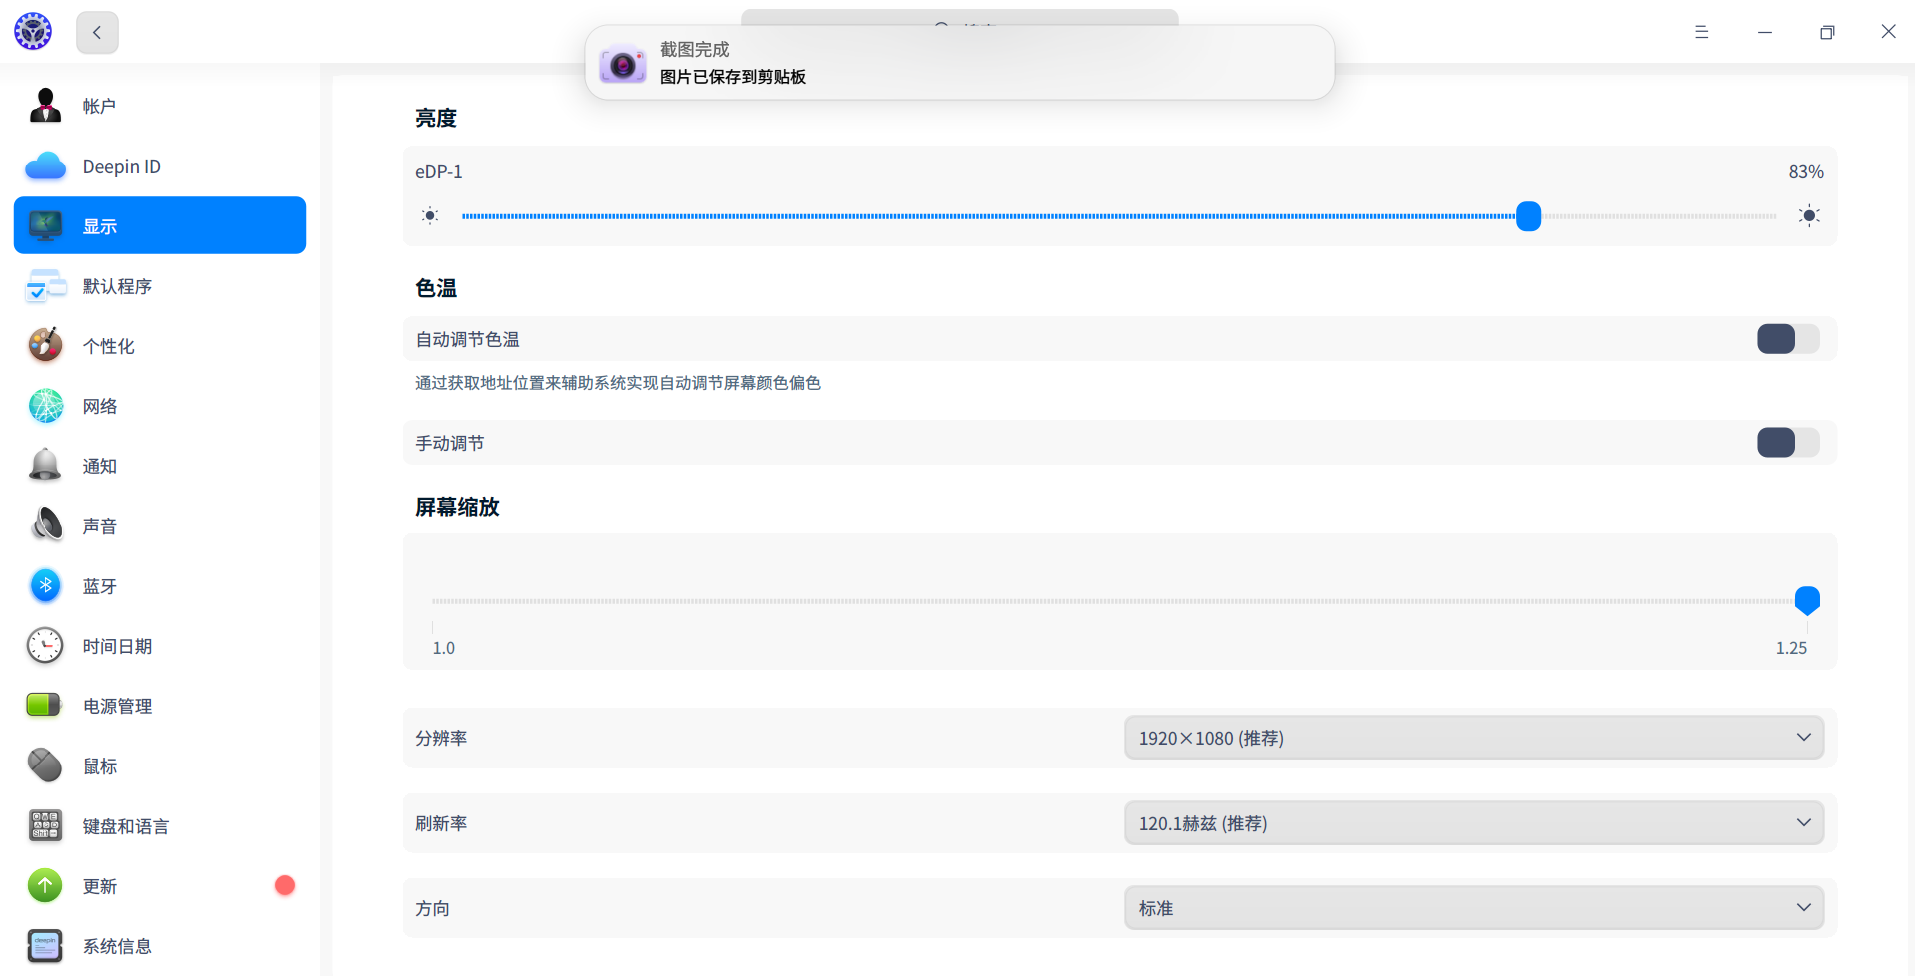Click the screenshot camera notification icon

(x=622, y=64)
